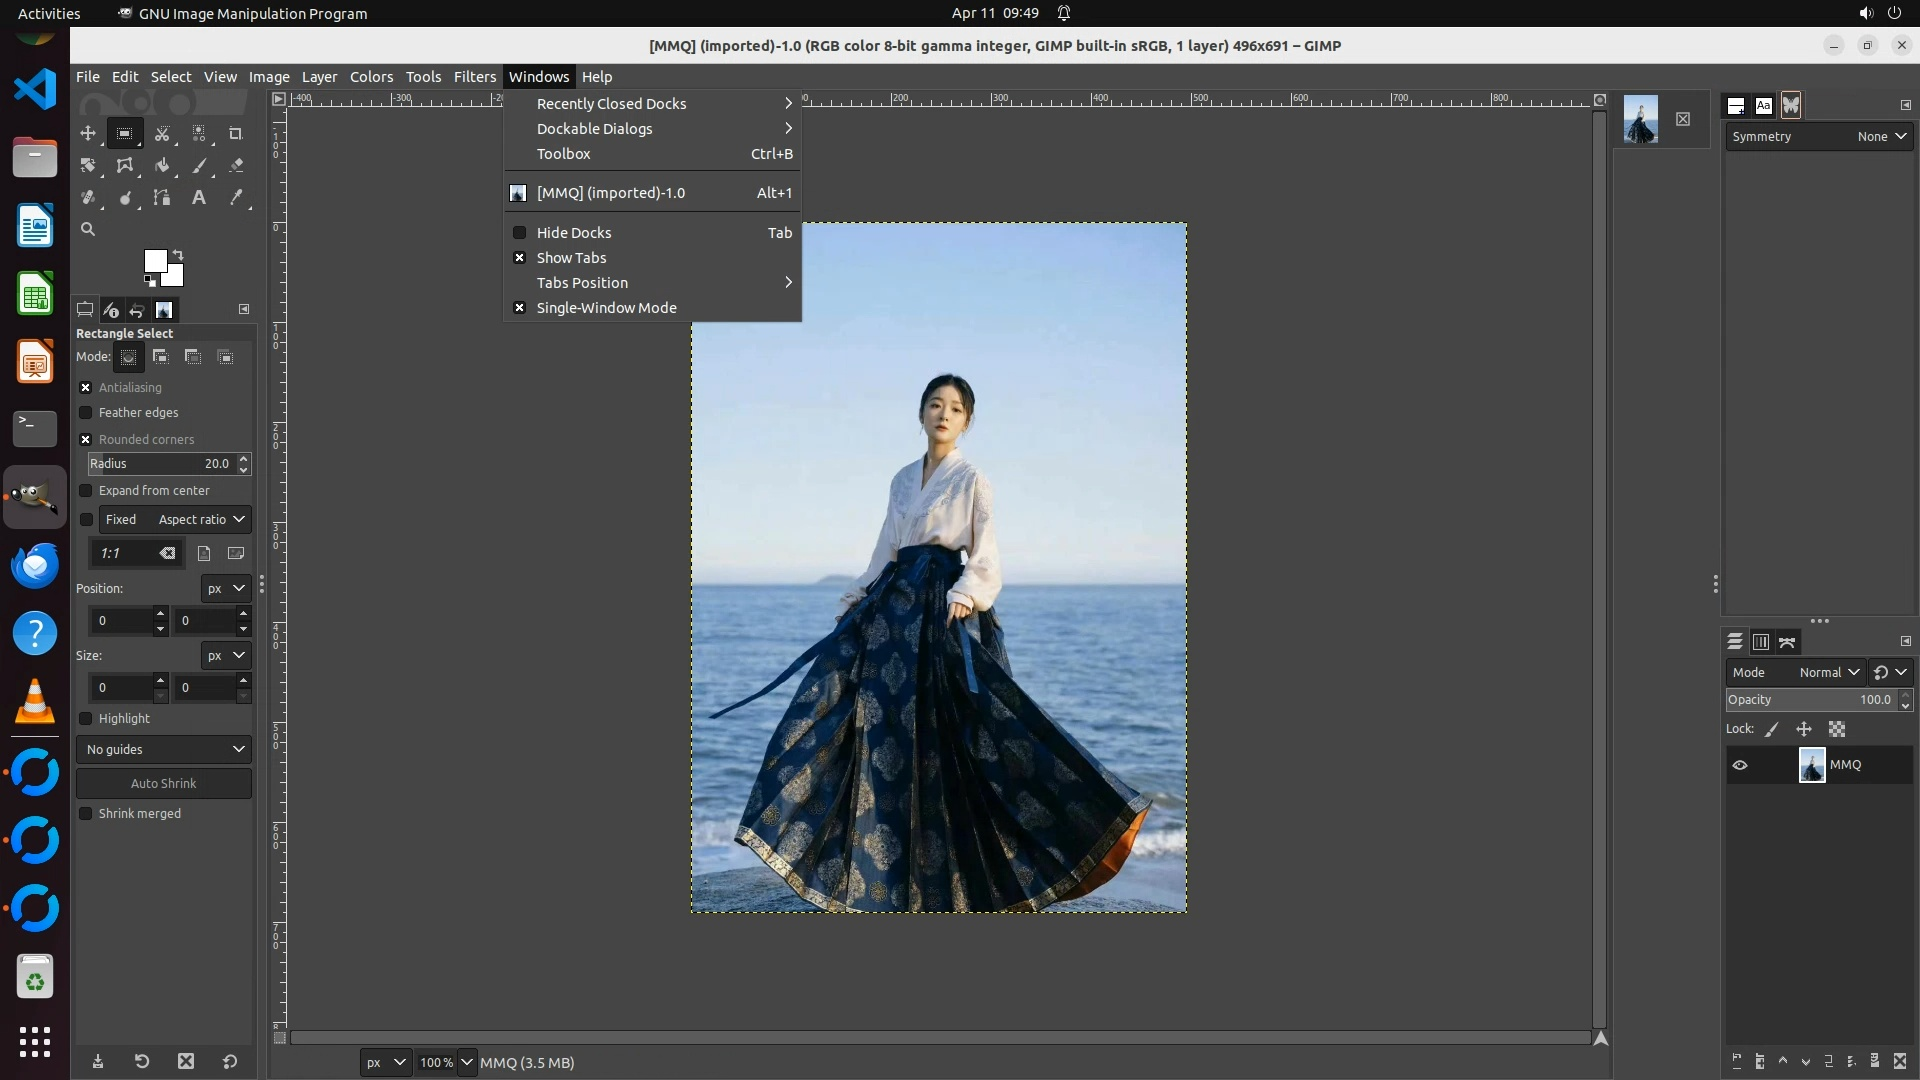This screenshot has height=1080, width=1920.
Task: Enable the Feather edges checkbox
Action: click(86, 413)
